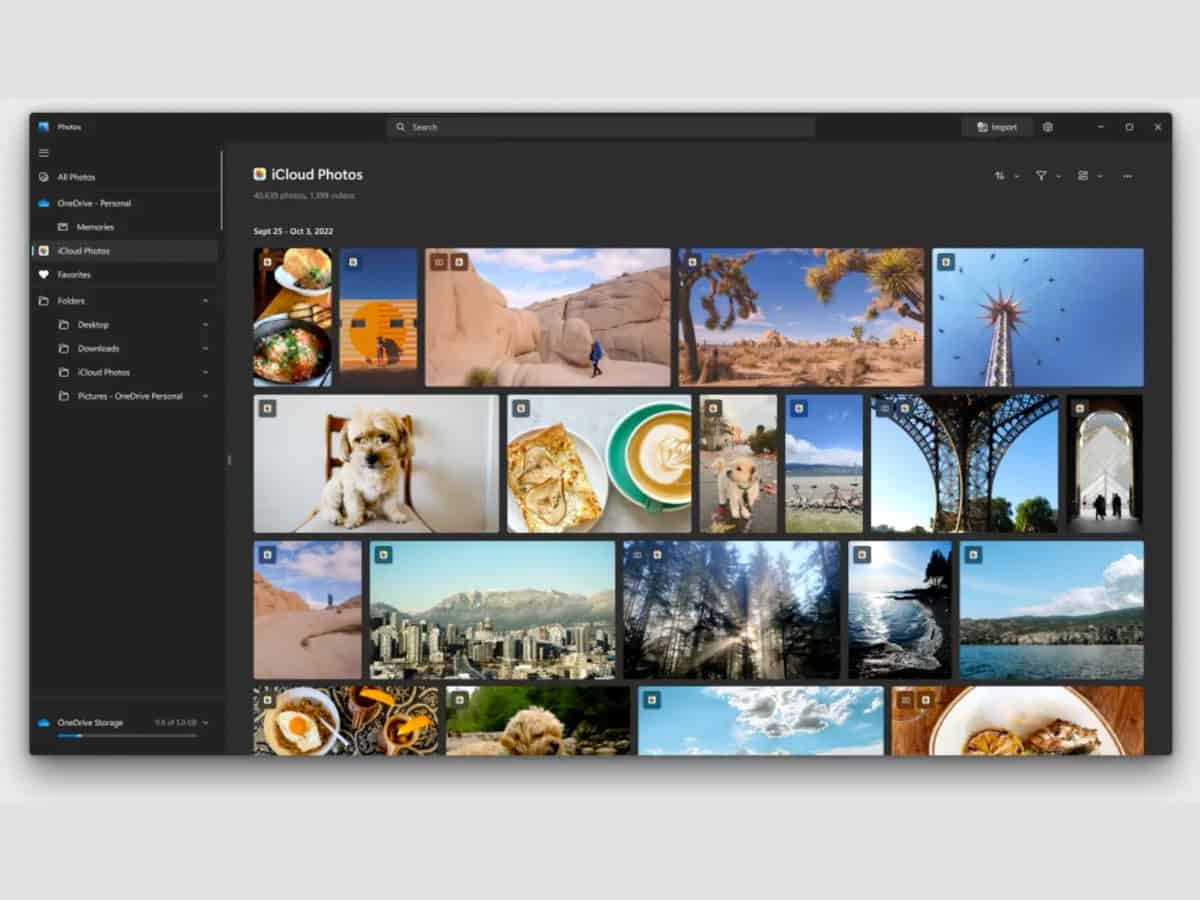Open Memories under OneDrive

tap(95, 227)
